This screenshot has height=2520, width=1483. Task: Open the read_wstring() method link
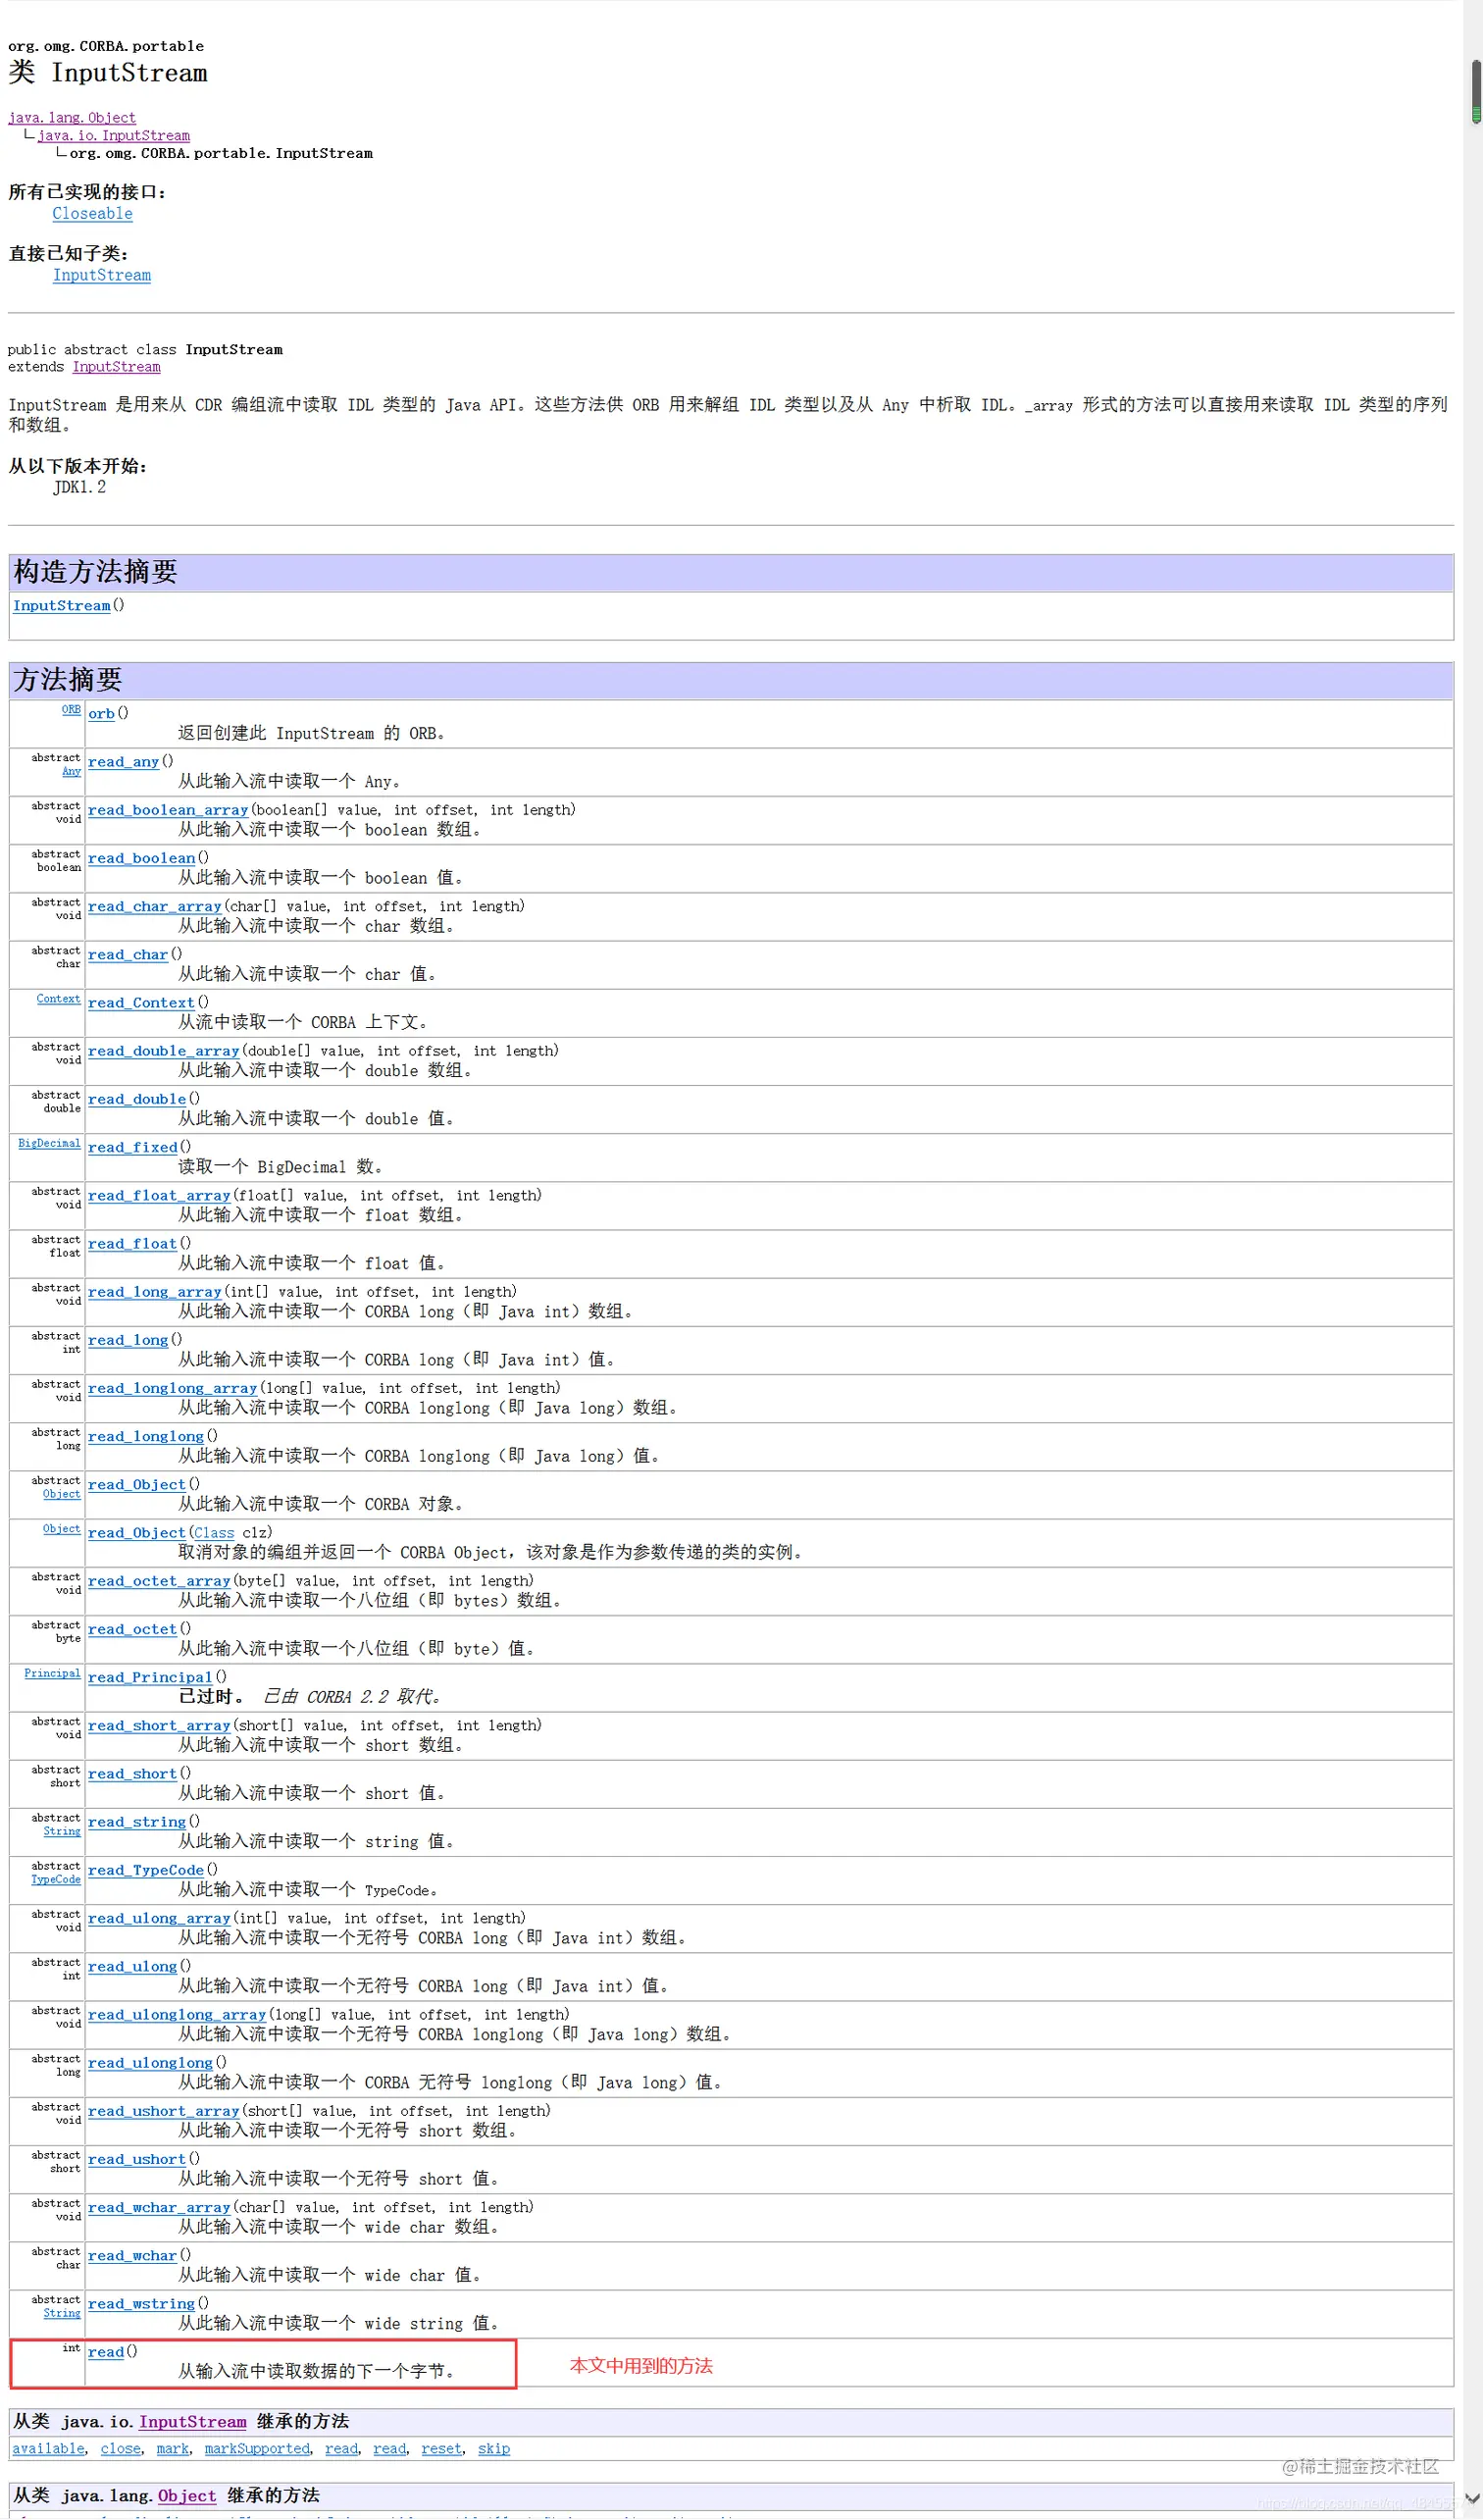pos(141,2304)
